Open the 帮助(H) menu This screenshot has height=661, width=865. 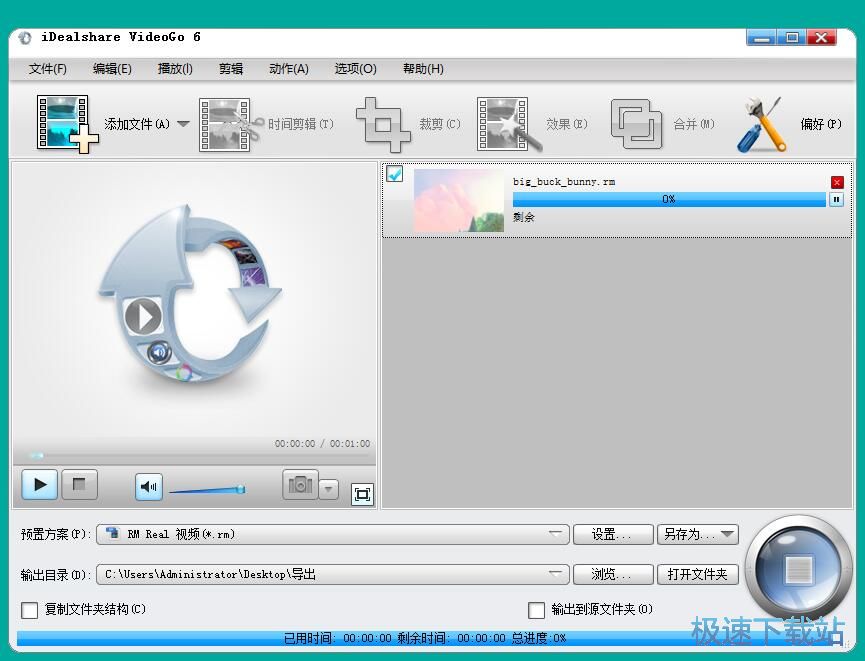[423, 69]
